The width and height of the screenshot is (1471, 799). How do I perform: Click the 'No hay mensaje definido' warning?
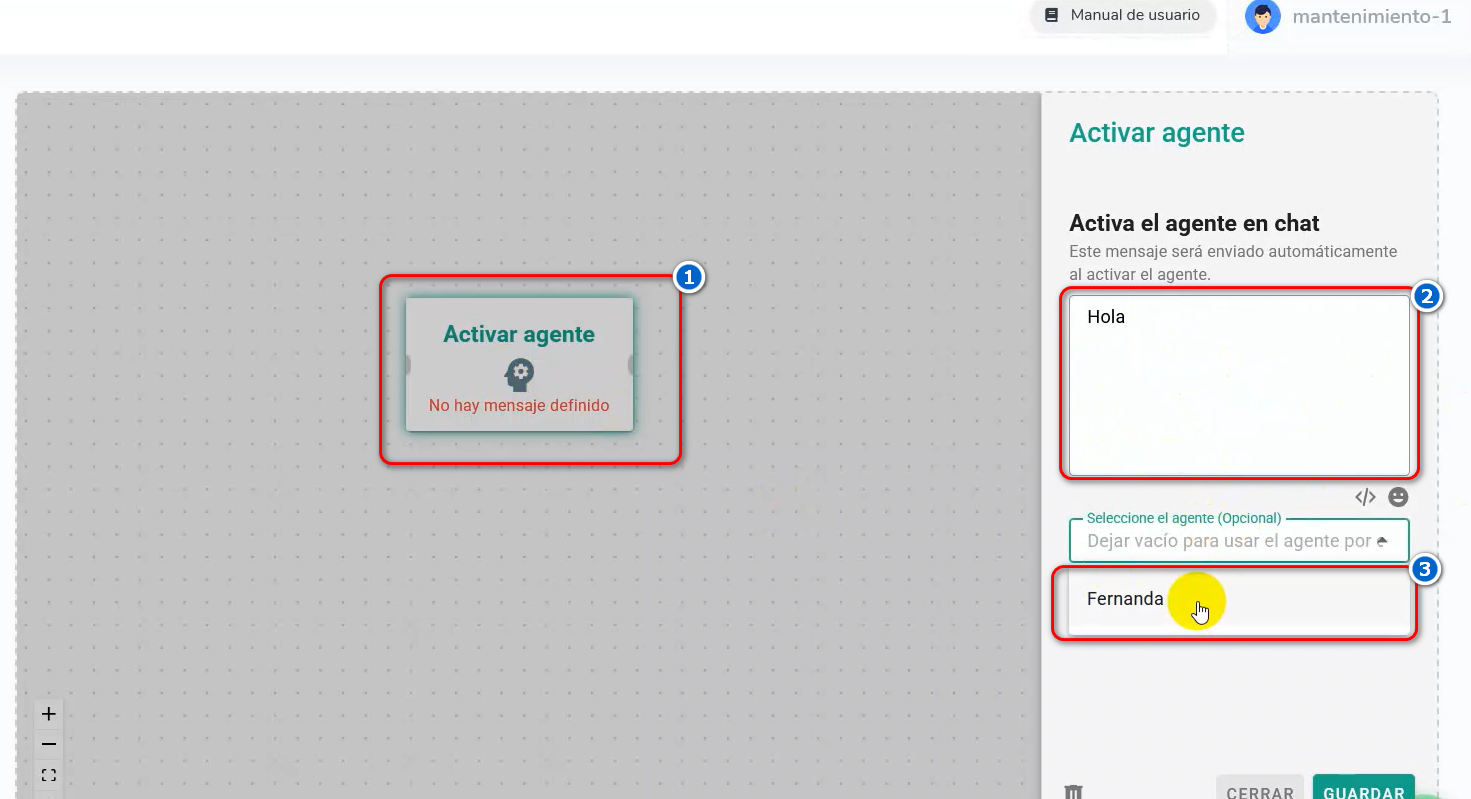pos(519,406)
